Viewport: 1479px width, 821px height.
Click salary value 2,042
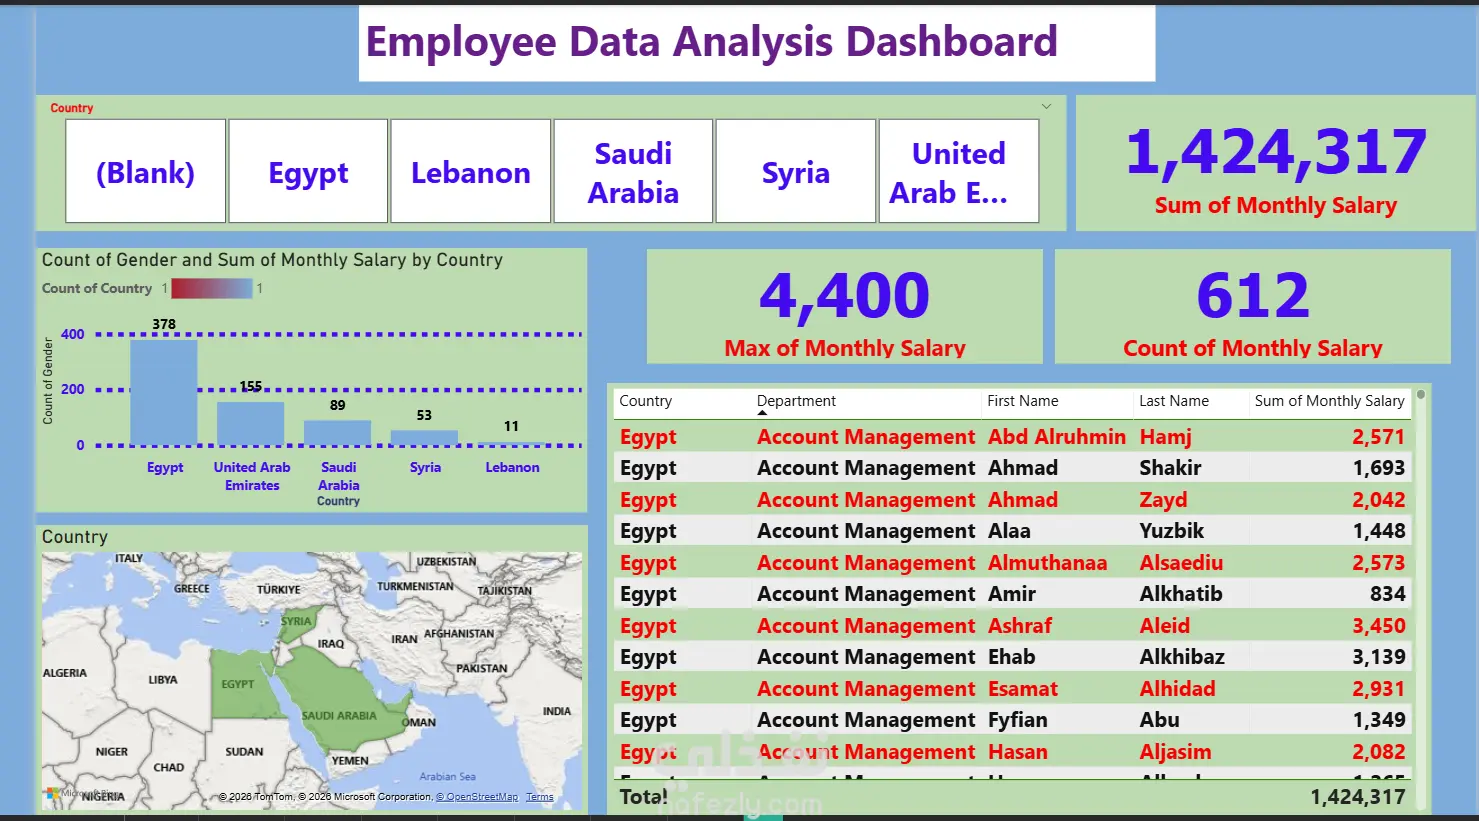[1378, 500]
